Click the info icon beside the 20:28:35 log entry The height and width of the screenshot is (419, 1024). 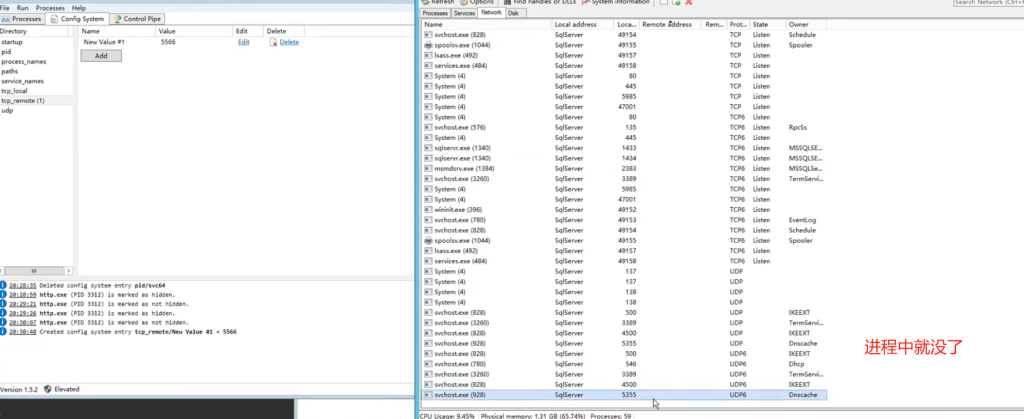click(3, 285)
